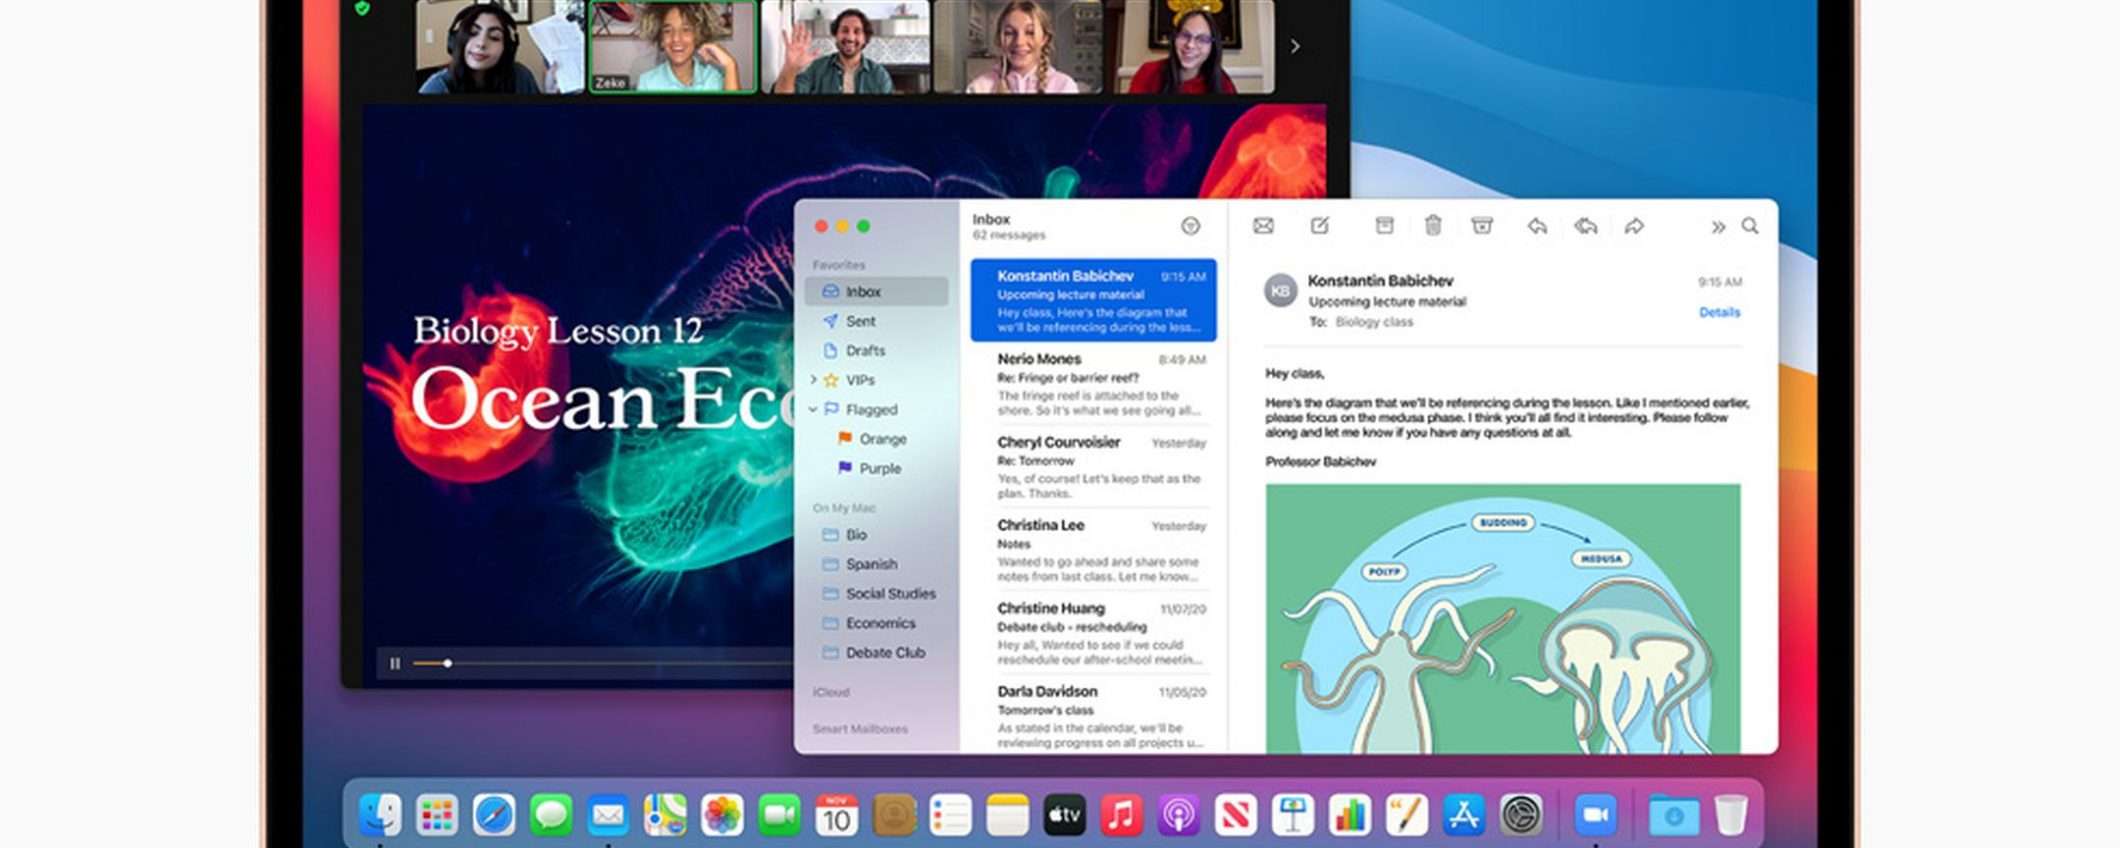Move the message to Junk
The height and width of the screenshot is (848, 2120).
(x=1482, y=226)
